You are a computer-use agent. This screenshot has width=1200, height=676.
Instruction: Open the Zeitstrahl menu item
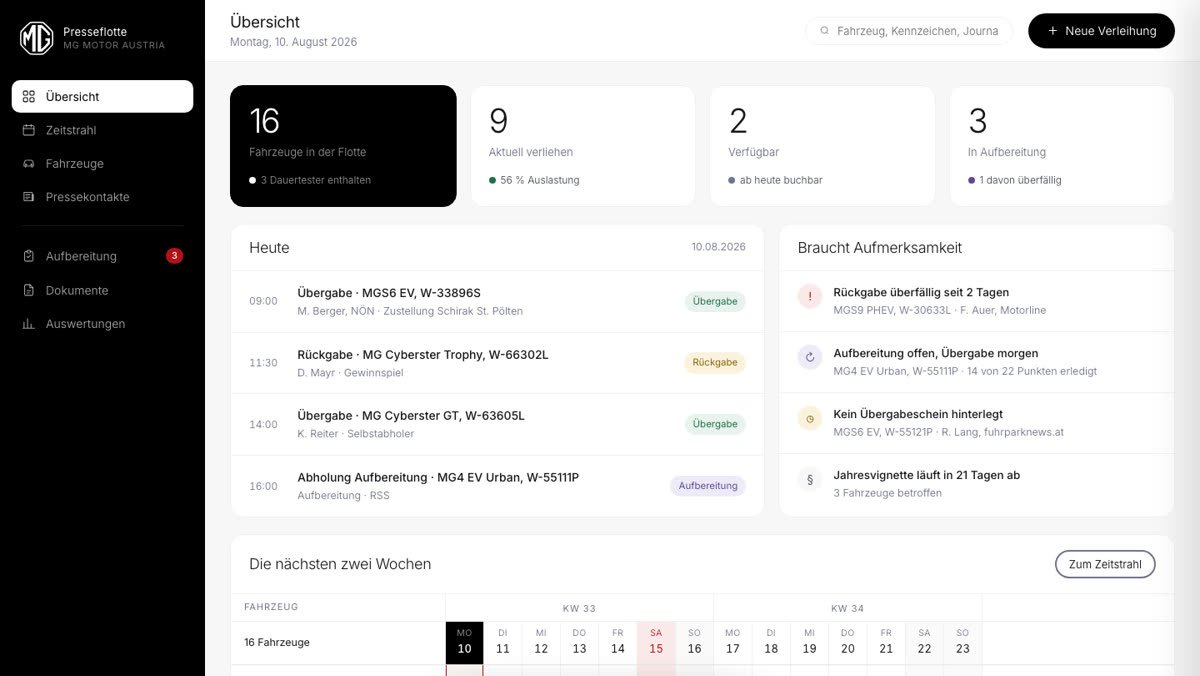102,130
